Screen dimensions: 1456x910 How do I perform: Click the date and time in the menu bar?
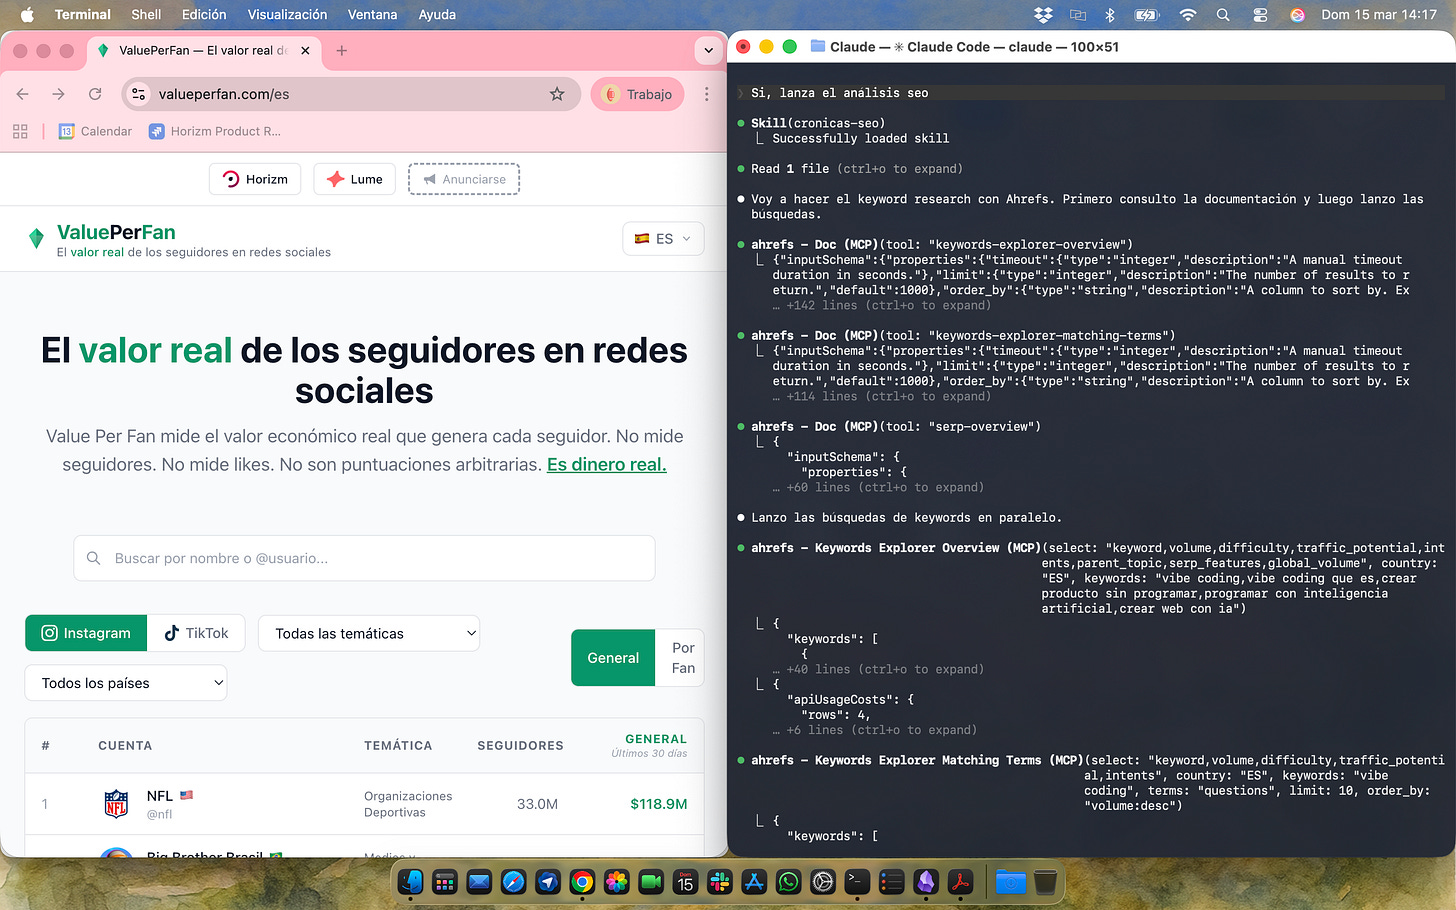point(1379,15)
